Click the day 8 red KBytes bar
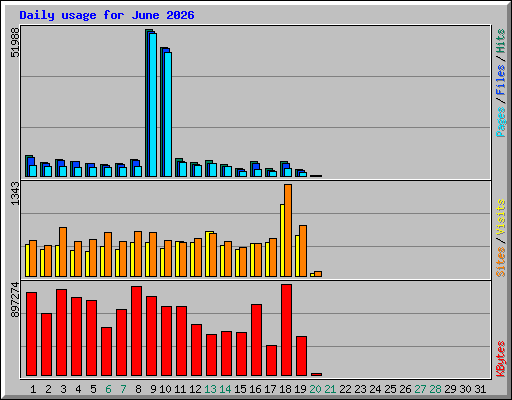 point(136,331)
